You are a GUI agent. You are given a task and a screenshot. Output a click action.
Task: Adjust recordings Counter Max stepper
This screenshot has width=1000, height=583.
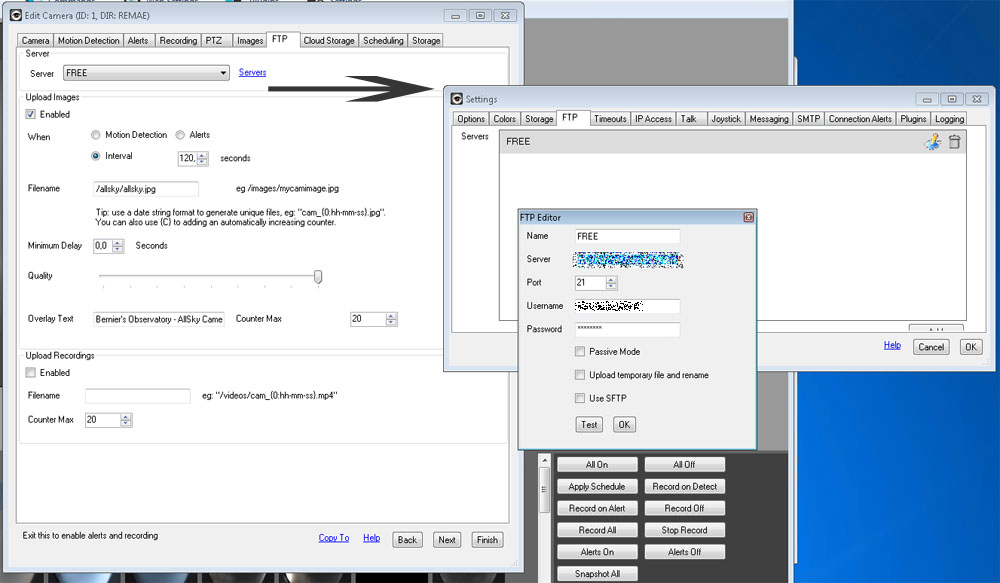[x=126, y=420]
